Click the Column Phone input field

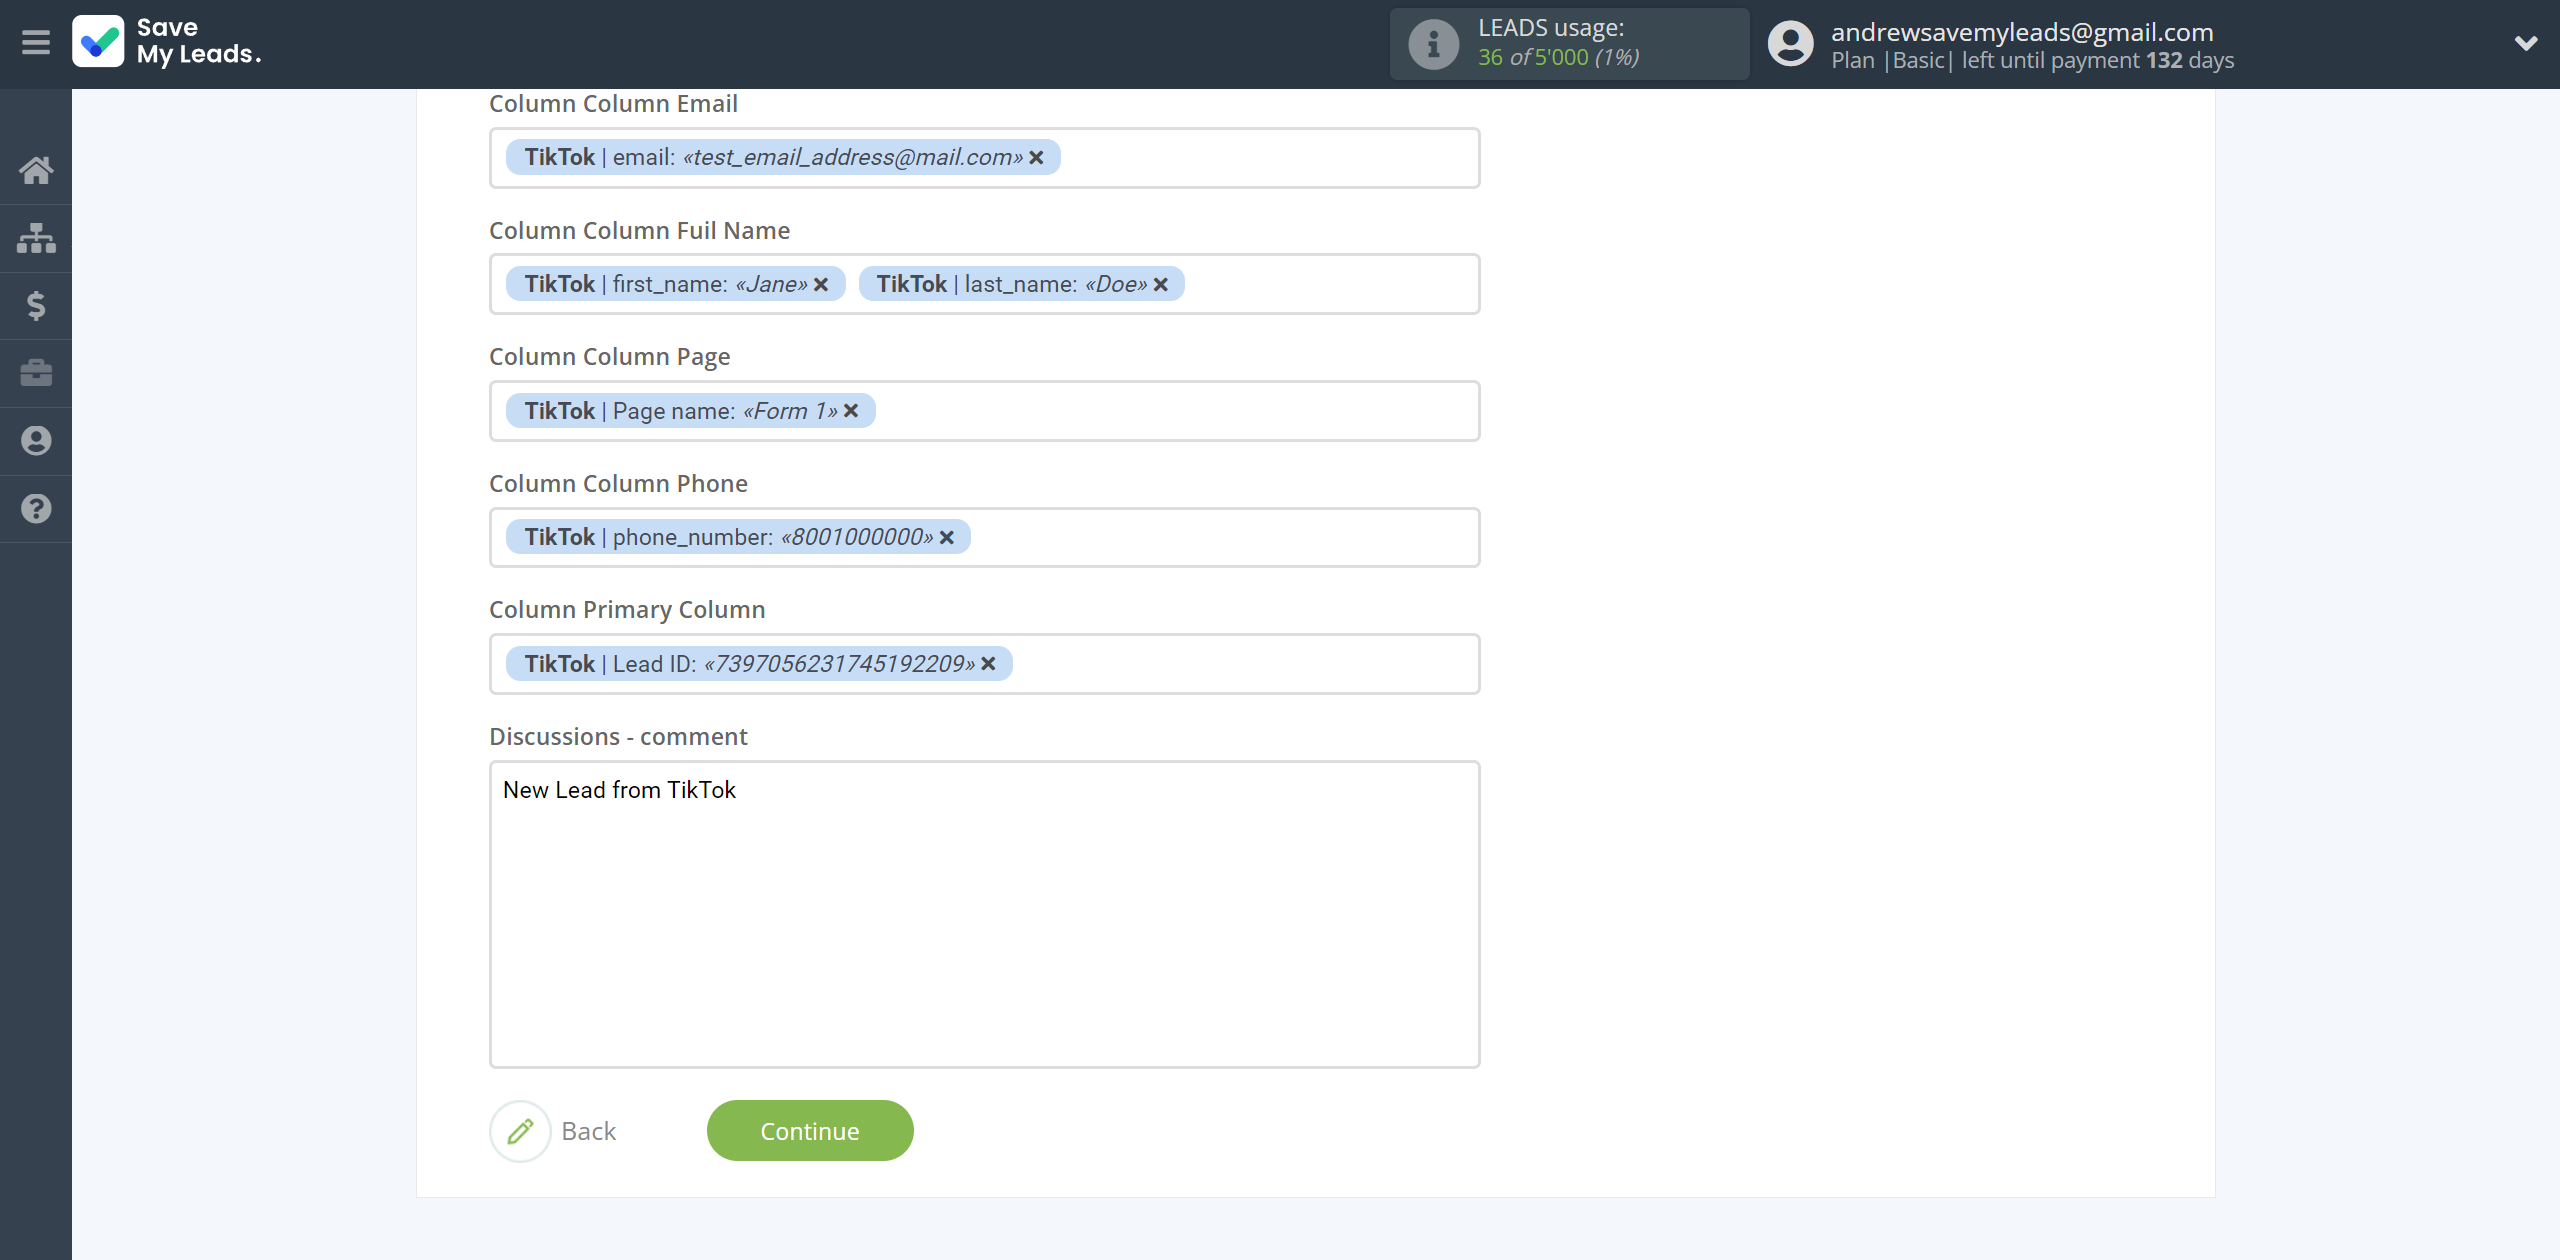[984, 537]
